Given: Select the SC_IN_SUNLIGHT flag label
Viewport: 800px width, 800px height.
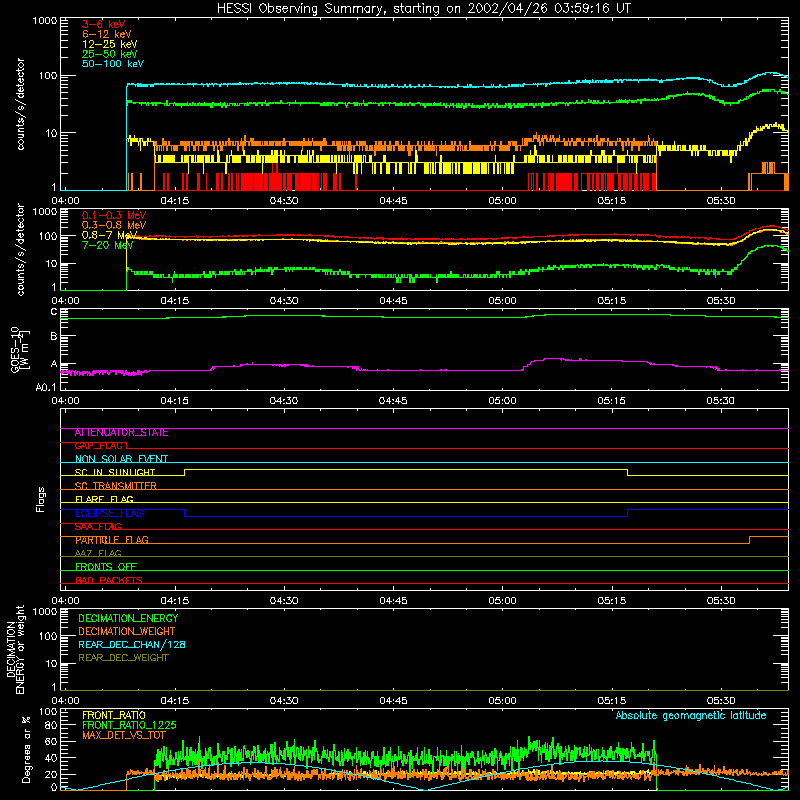Looking at the screenshot, I should (115, 472).
